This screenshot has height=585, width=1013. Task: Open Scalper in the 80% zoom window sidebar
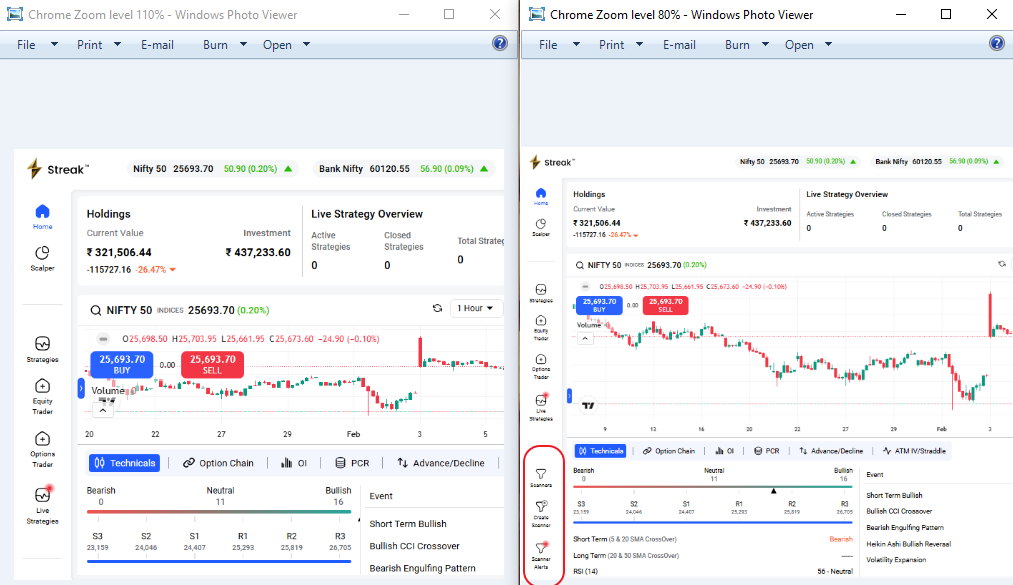[541, 225]
